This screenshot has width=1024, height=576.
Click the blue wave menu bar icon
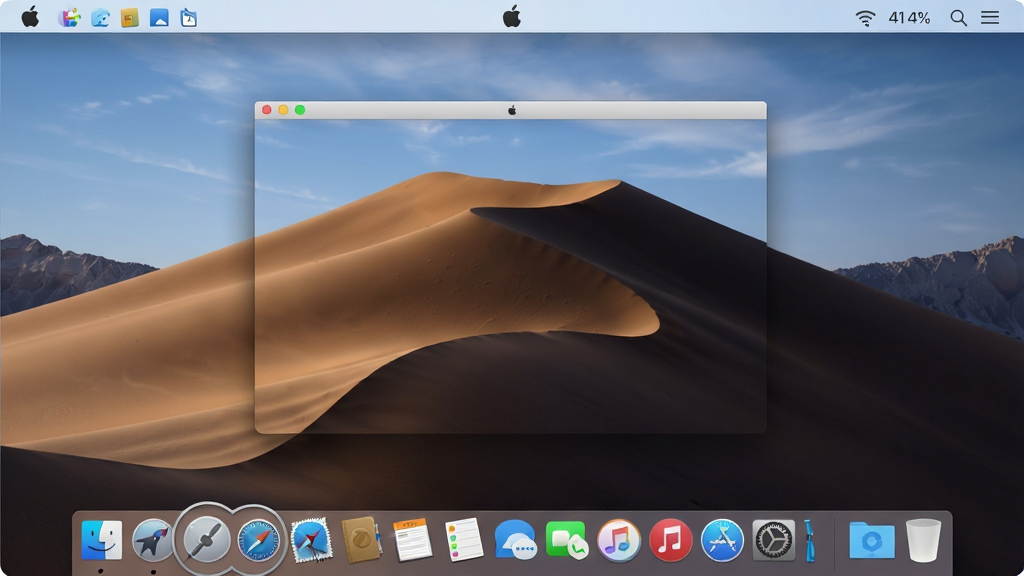100,18
